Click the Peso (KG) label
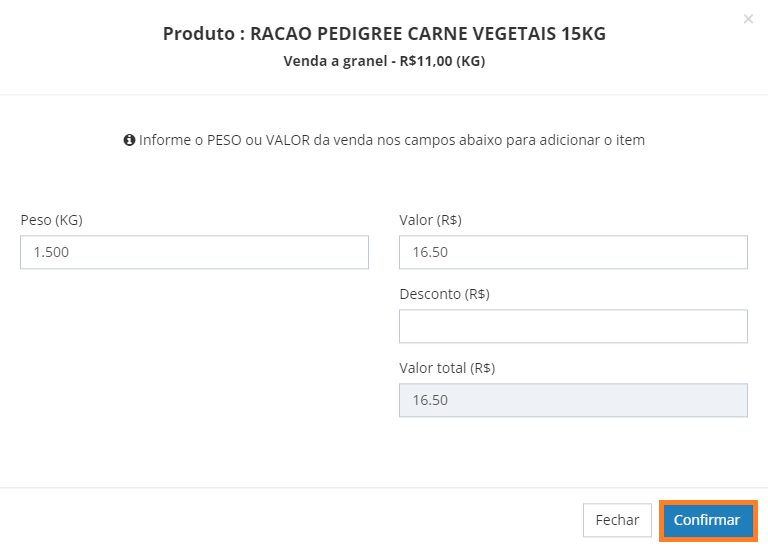This screenshot has width=768, height=552. (51, 220)
